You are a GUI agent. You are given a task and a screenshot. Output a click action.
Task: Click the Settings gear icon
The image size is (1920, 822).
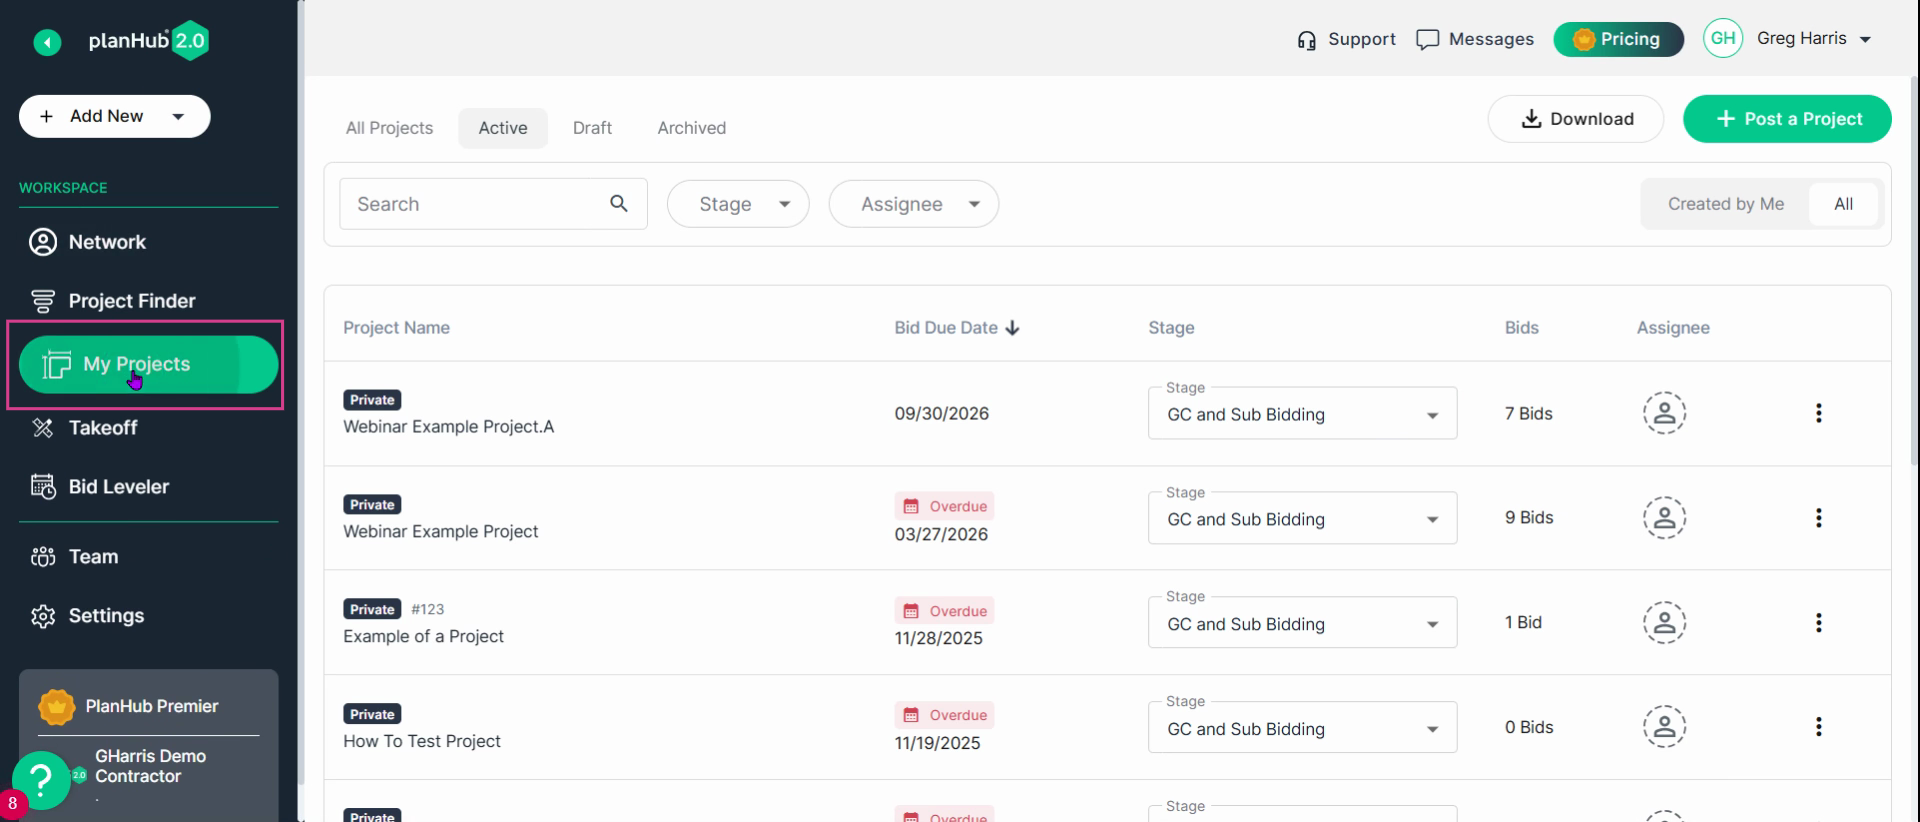pyautogui.click(x=43, y=616)
